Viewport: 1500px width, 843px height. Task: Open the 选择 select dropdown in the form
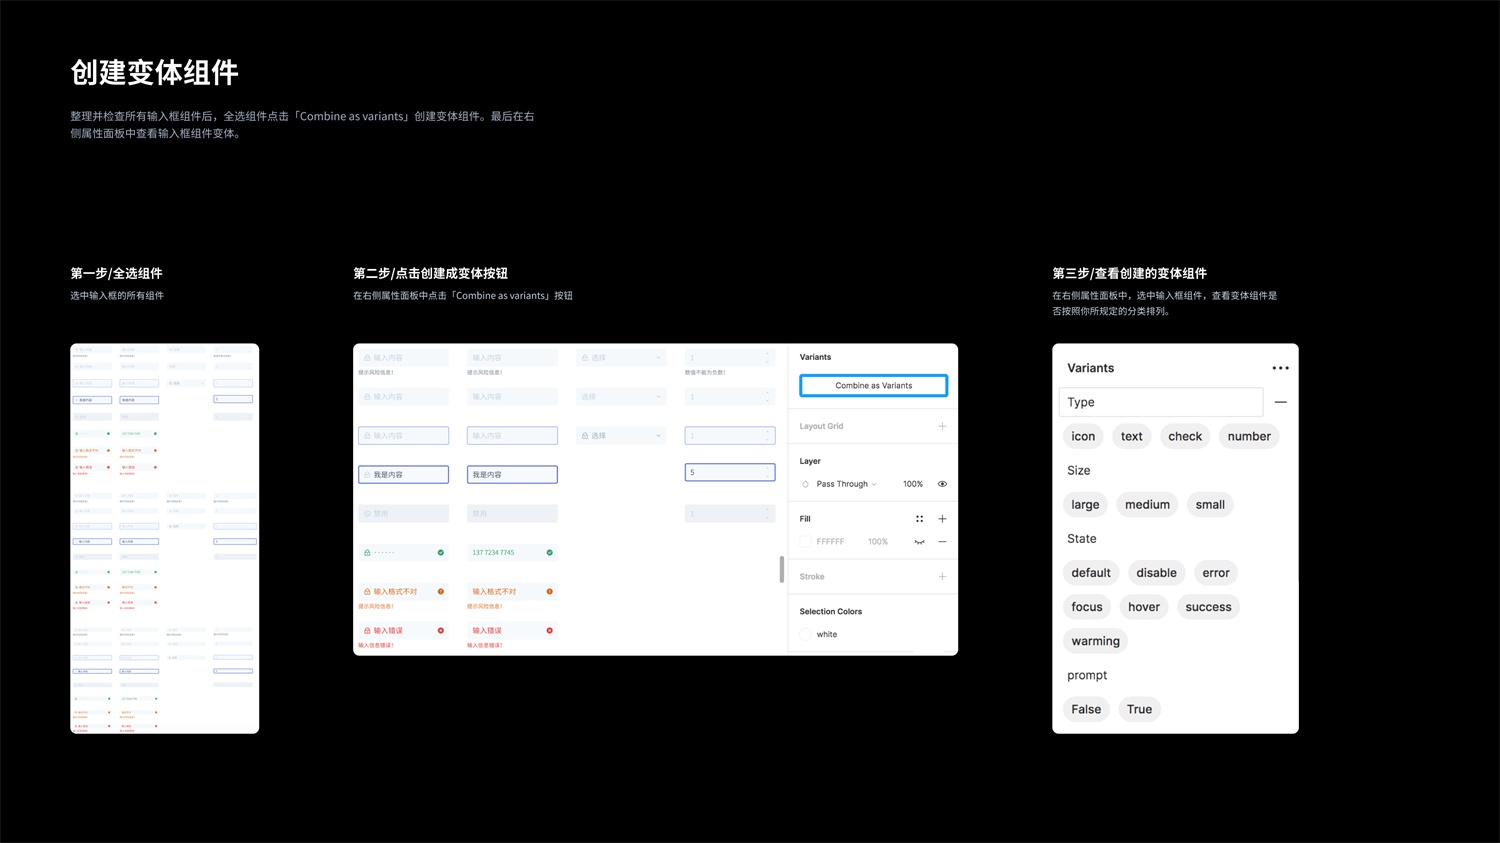tap(620, 436)
